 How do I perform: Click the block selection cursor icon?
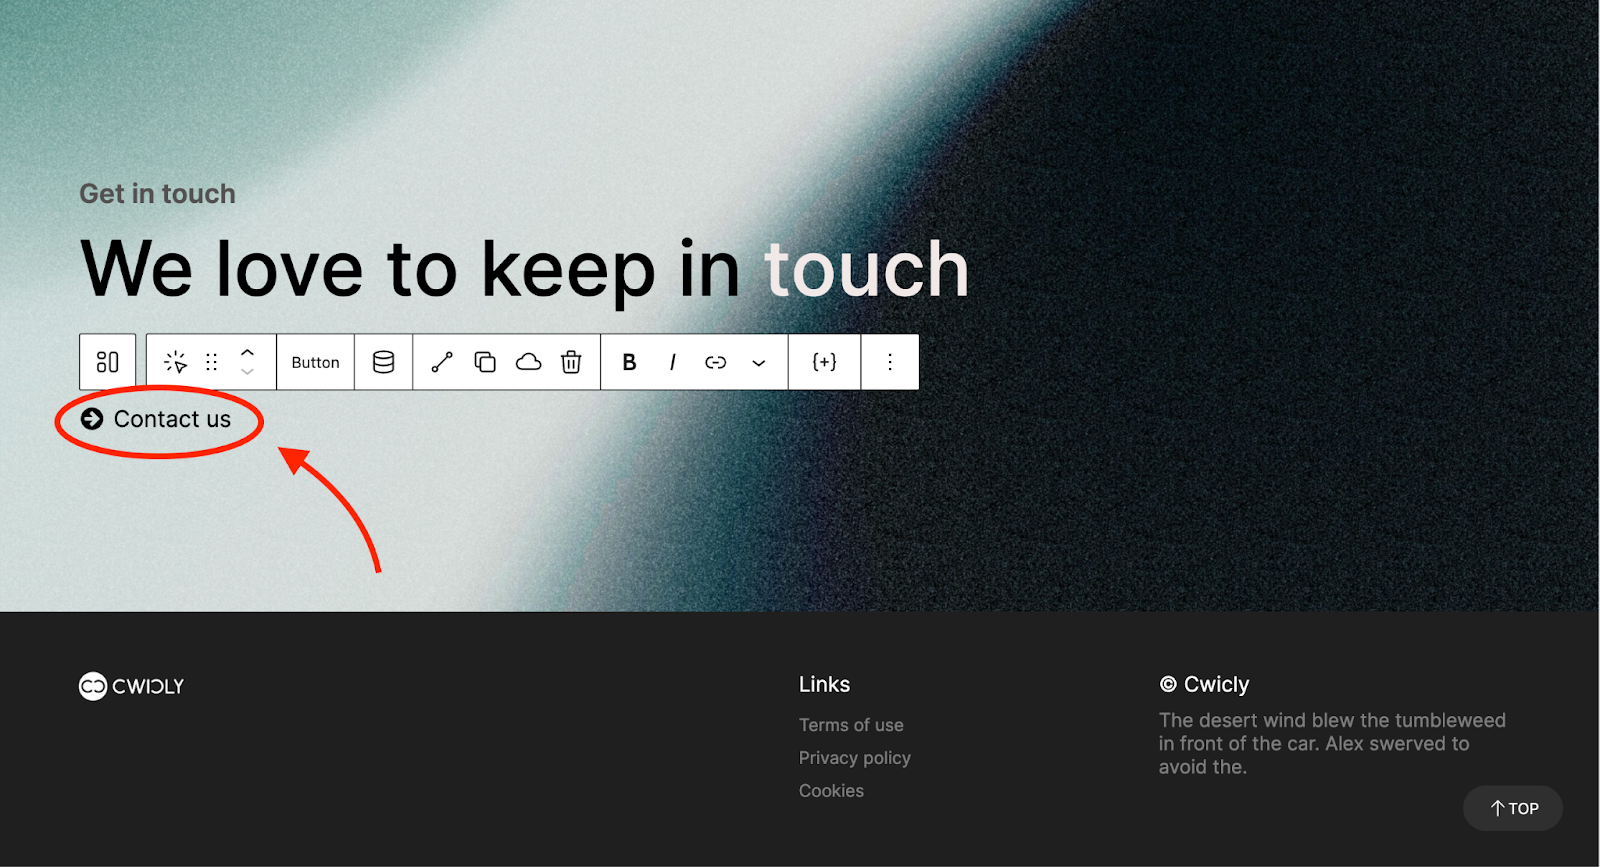pyautogui.click(x=176, y=362)
